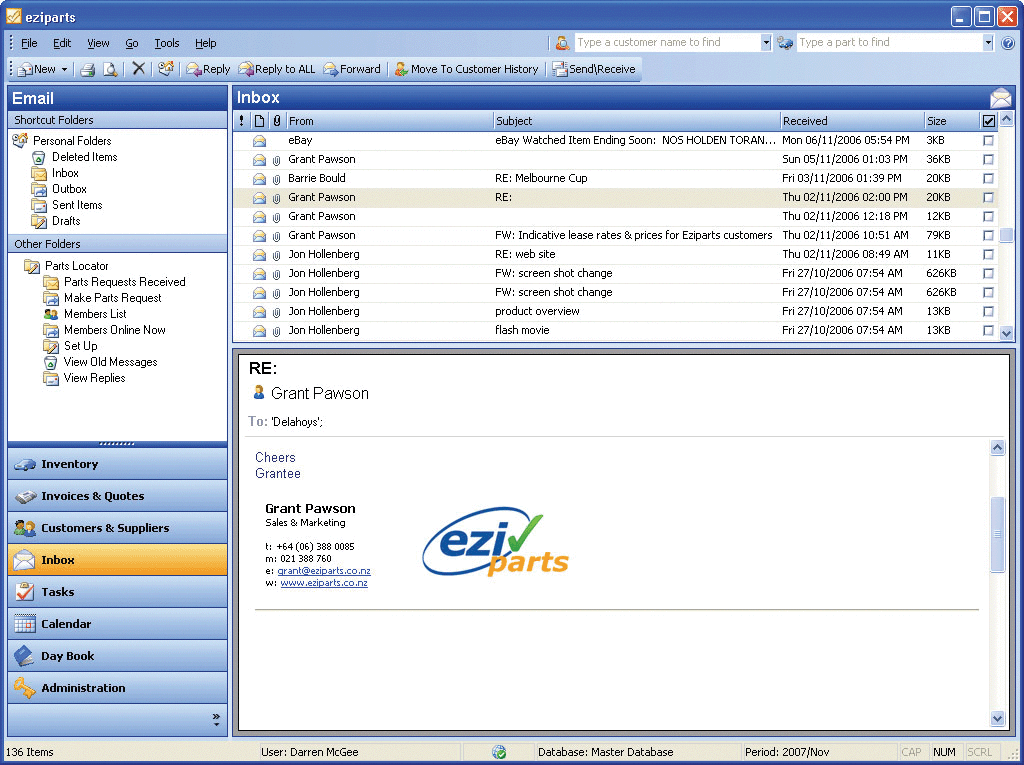Open the Go menu
1024x765 pixels.
pos(131,43)
